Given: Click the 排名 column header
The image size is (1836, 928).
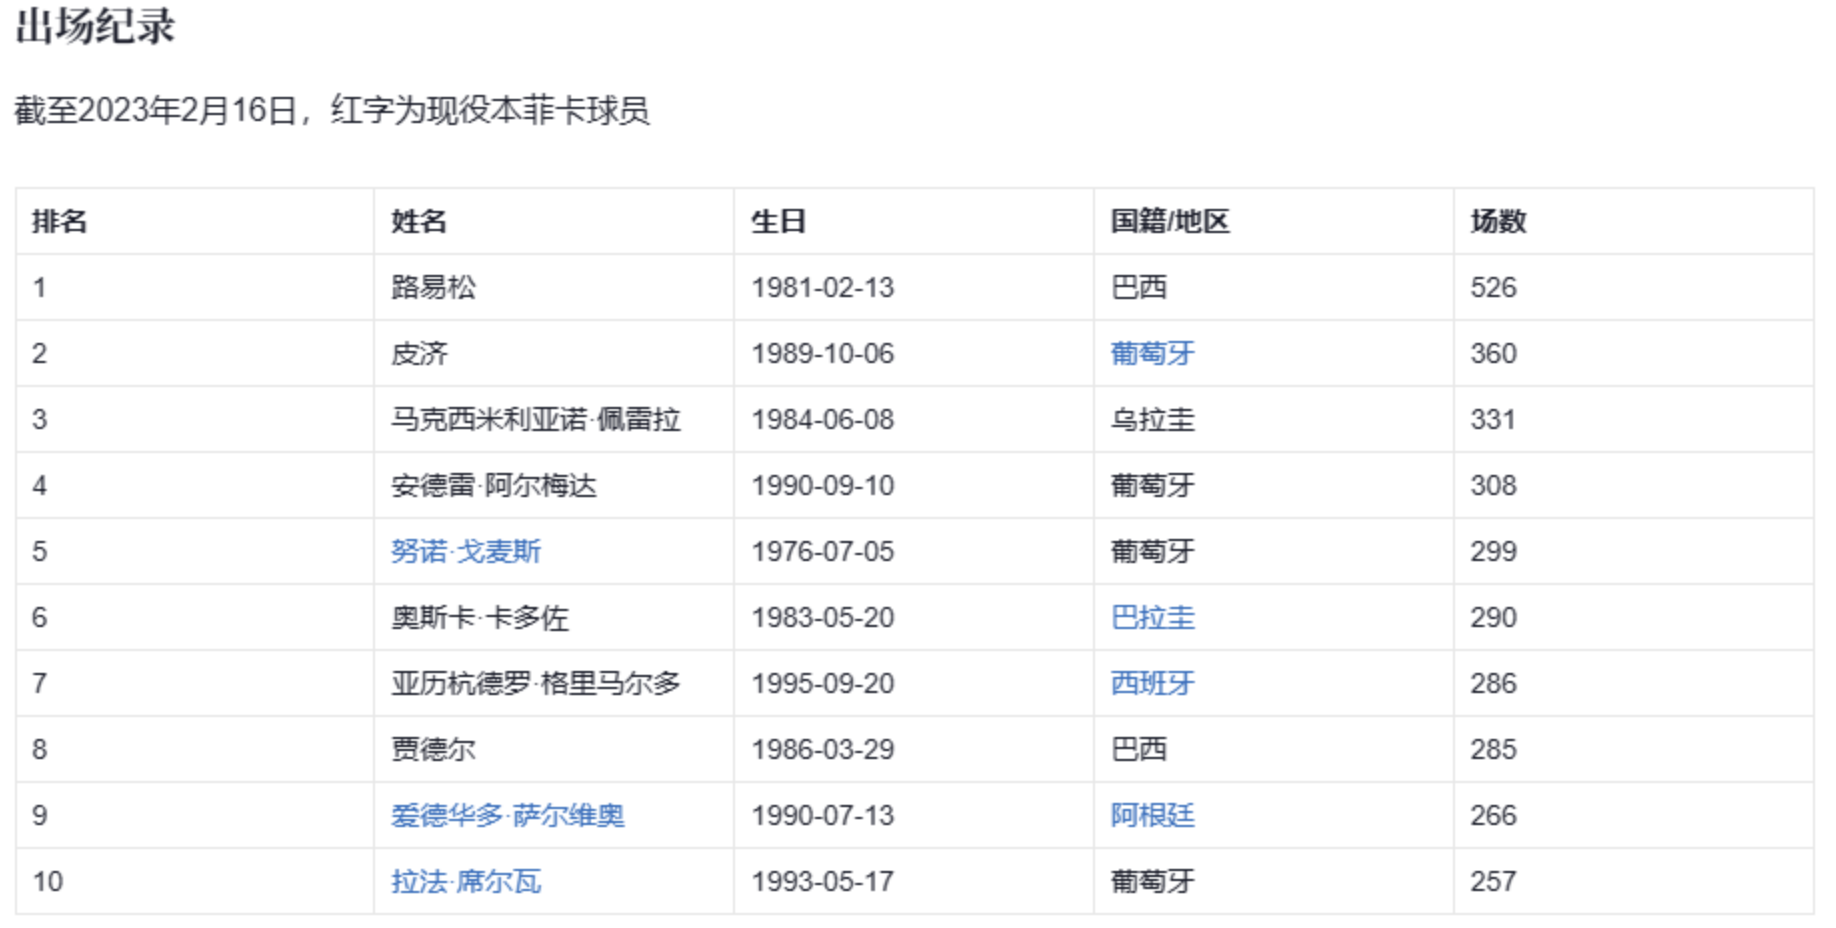Looking at the screenshot, I should (x=60, y=221).
